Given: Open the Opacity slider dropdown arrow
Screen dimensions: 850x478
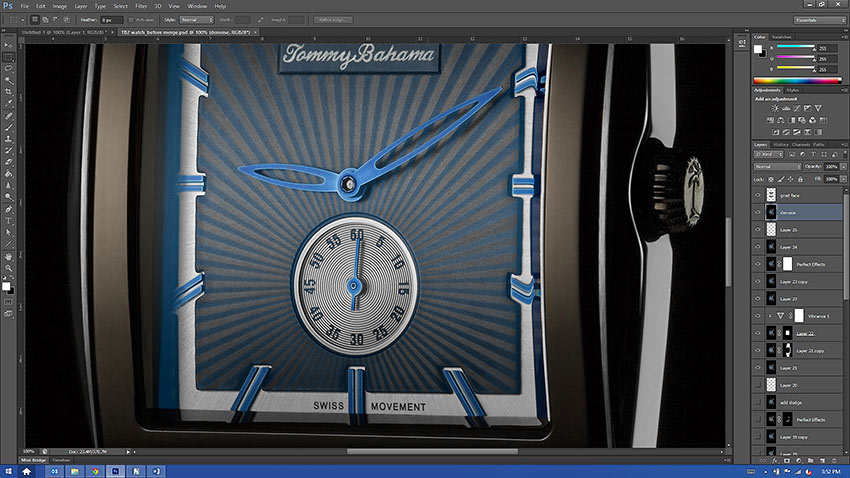Looking at the screenshot, I should [x=843, y=167].
